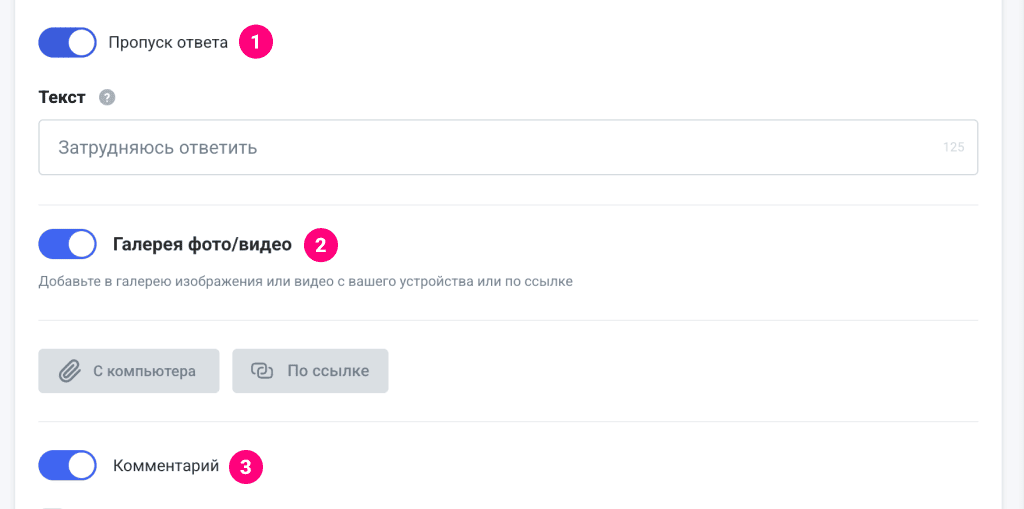
Task: Click the Комментарий label text
Action: point(166,466)
